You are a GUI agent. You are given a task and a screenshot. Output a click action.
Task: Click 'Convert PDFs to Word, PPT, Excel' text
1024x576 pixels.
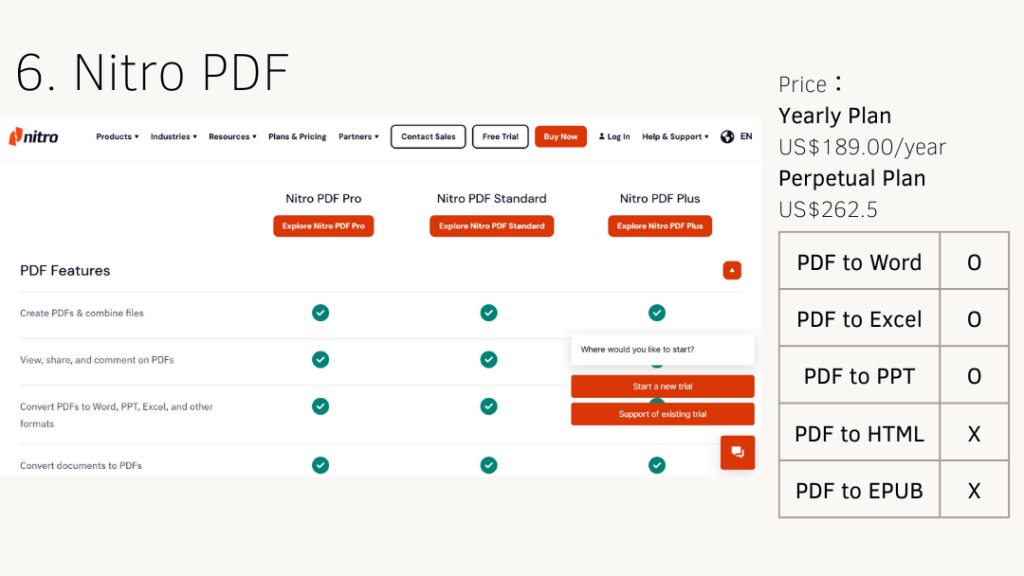click(116, 415)
